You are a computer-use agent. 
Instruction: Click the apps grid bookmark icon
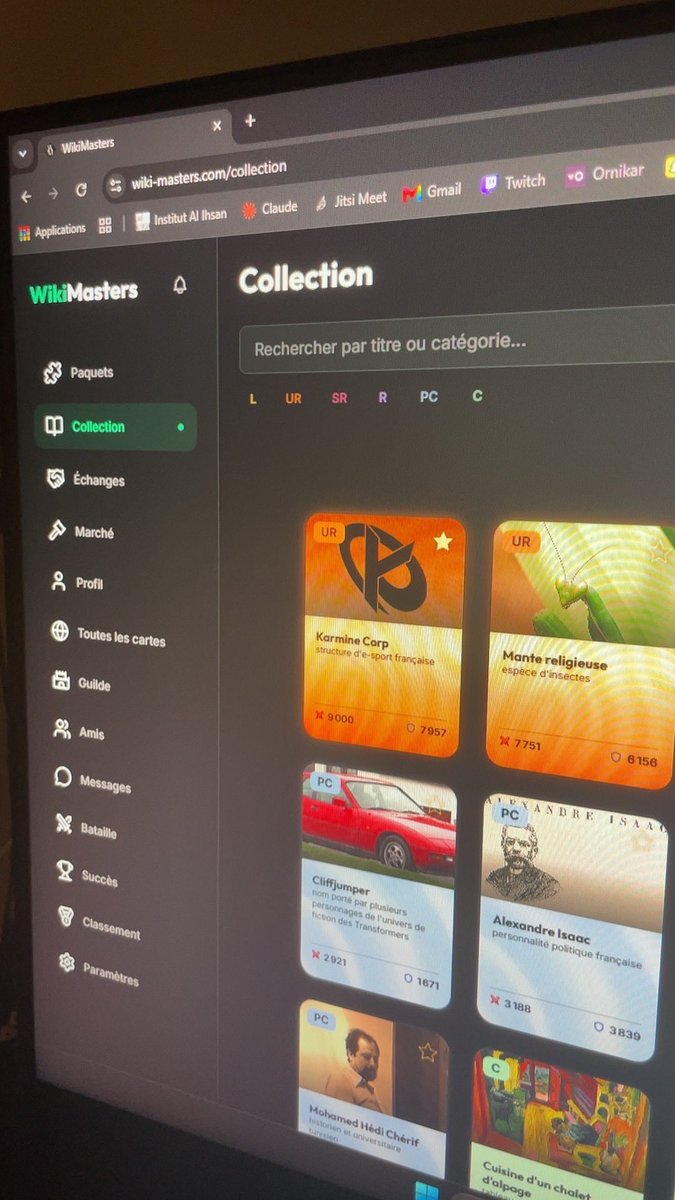point(105,226)
